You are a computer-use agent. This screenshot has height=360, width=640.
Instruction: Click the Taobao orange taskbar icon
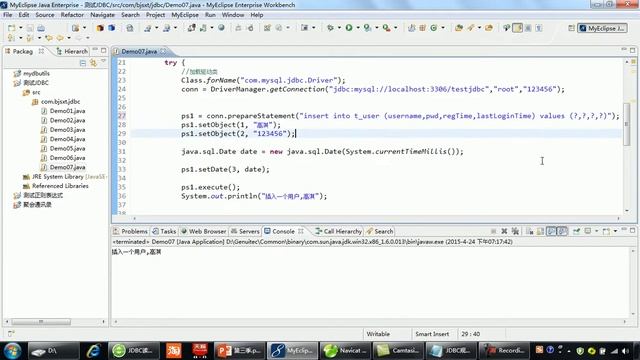pos(173,351)
